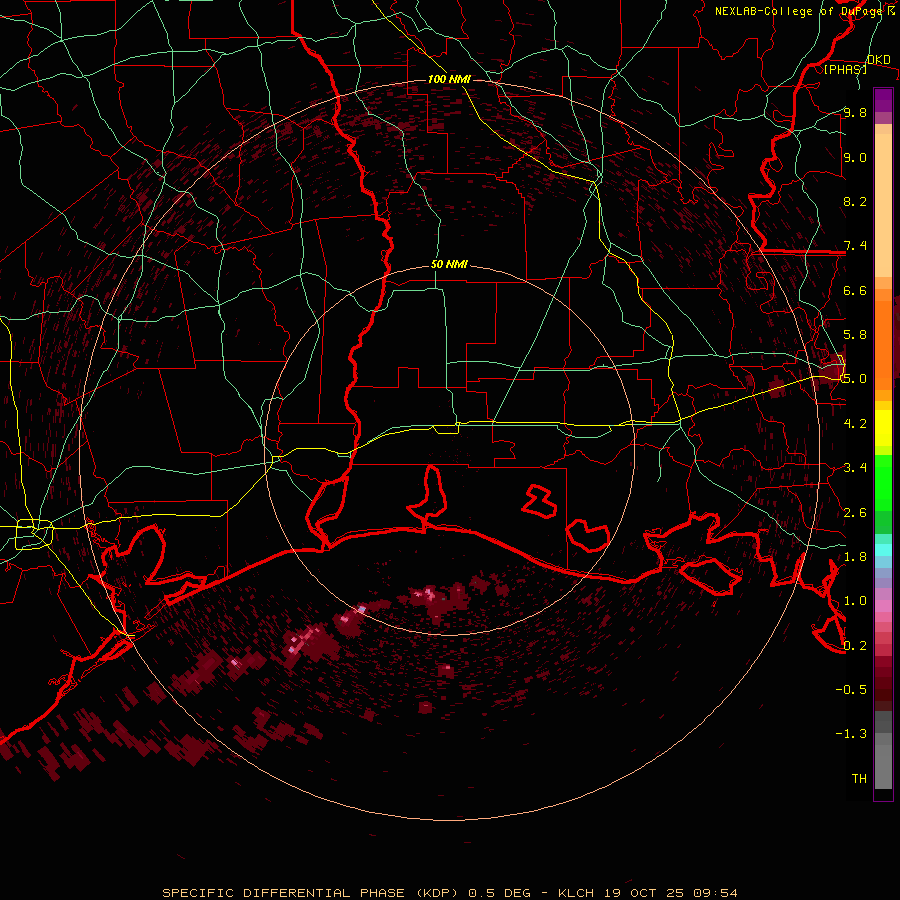Select the 8.2 legend value

[855, 201]
